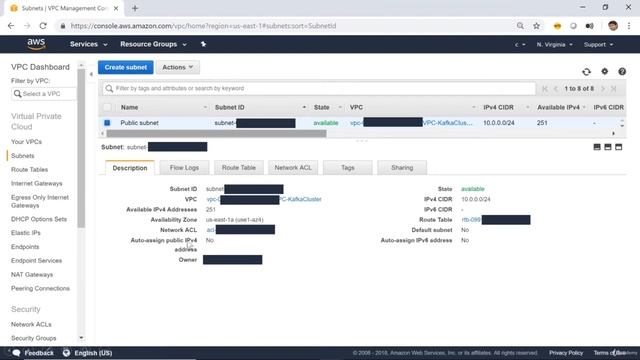The image size is (640, 360).
Task: Refresh the subnets list
Action: (x=587, y=71)
